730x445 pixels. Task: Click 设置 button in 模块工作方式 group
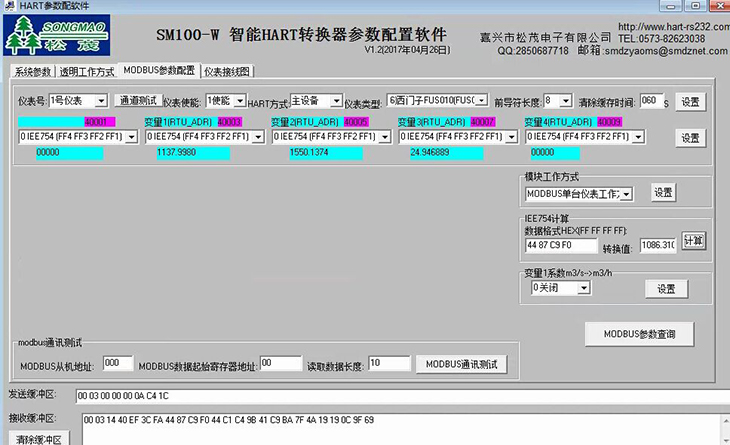coord(664,192)
